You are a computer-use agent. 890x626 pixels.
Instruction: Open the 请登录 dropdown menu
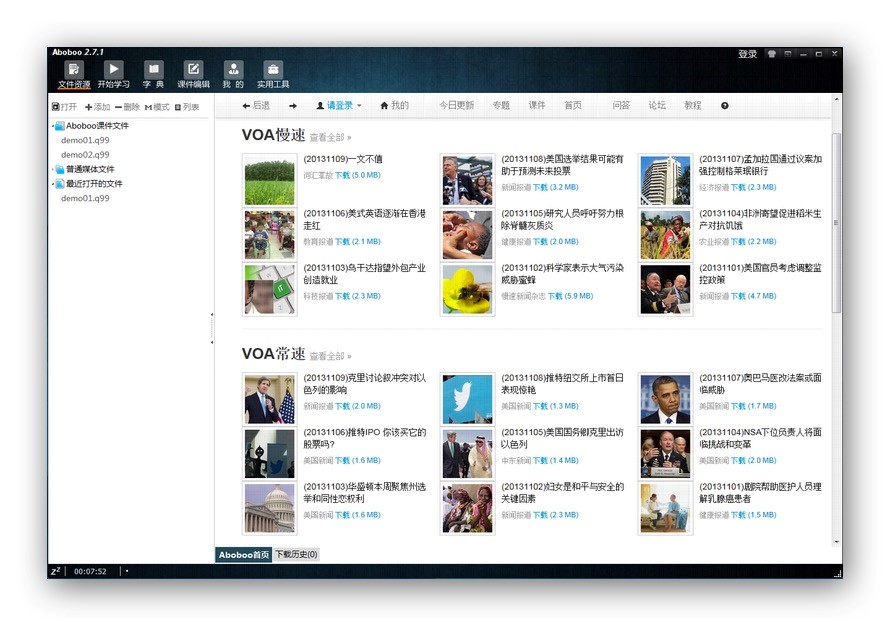click(x=339, y=106)
